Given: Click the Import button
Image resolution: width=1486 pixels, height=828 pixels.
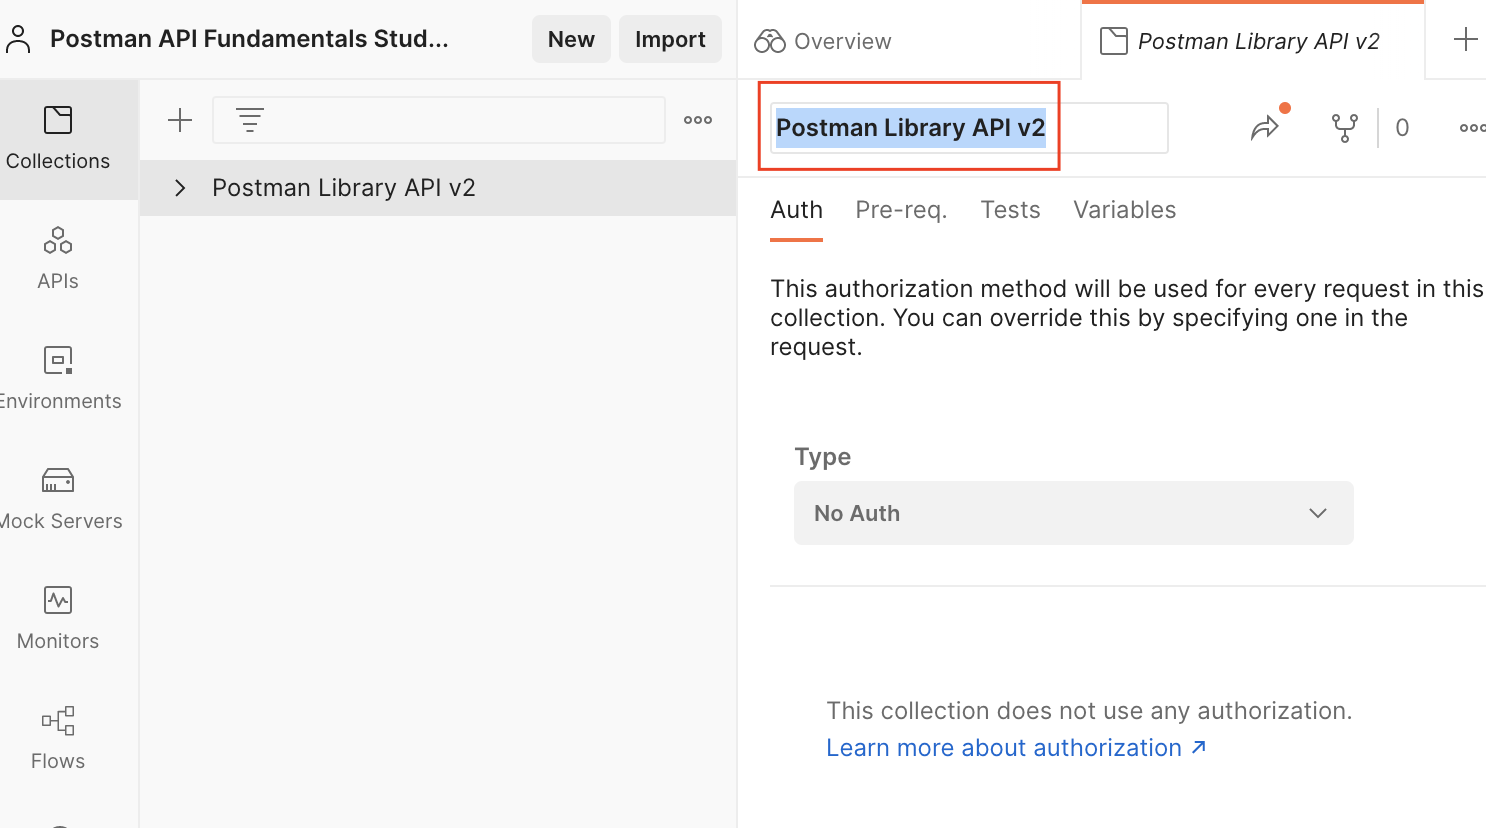Looking at the screenshot, I should tap(670, 39).
